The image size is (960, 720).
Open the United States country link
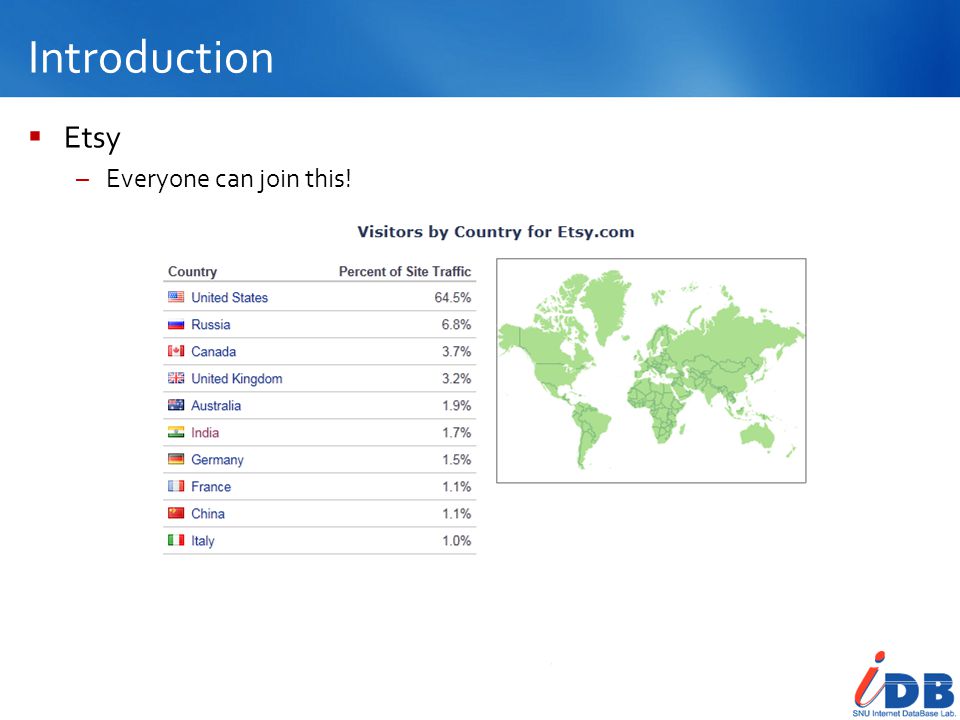click(230, 298)
